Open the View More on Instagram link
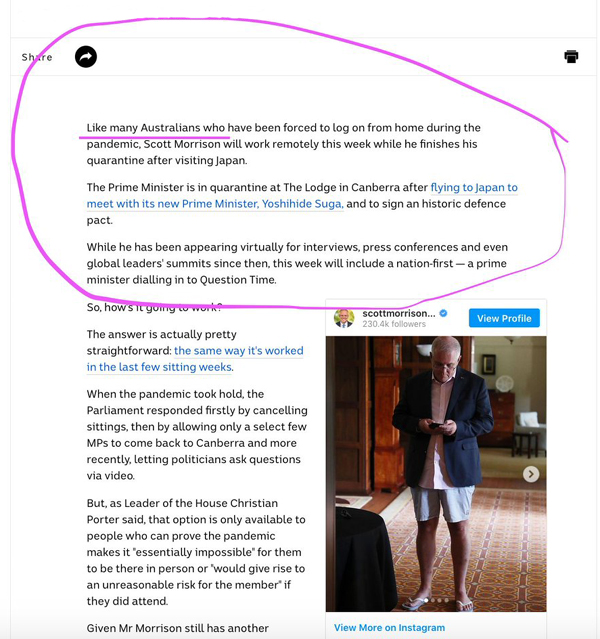Screen dimensions: 600x639 coord(389,628)
